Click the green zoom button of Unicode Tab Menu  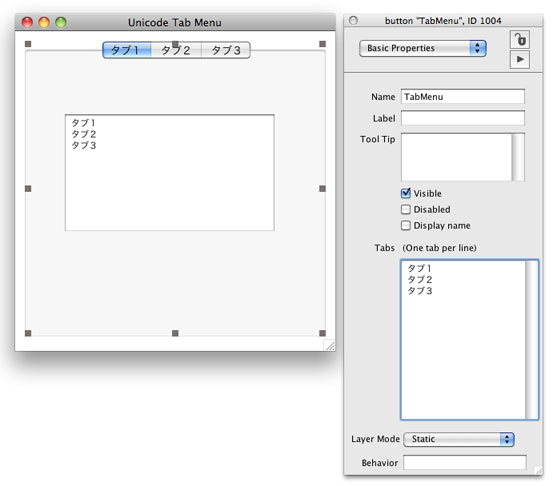61,22
